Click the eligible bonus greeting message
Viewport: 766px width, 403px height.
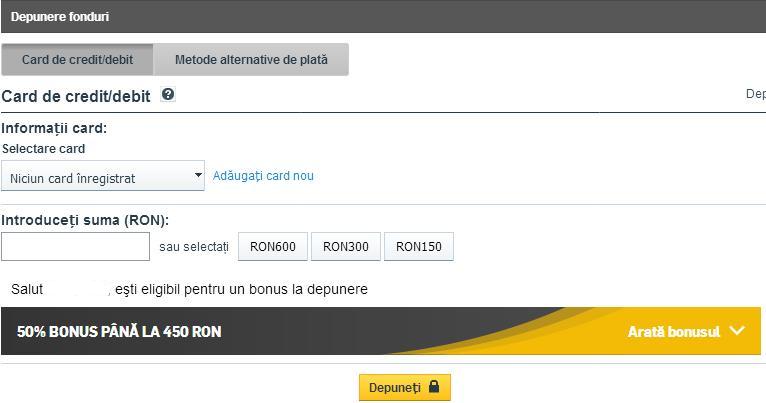tap(190, 289)
